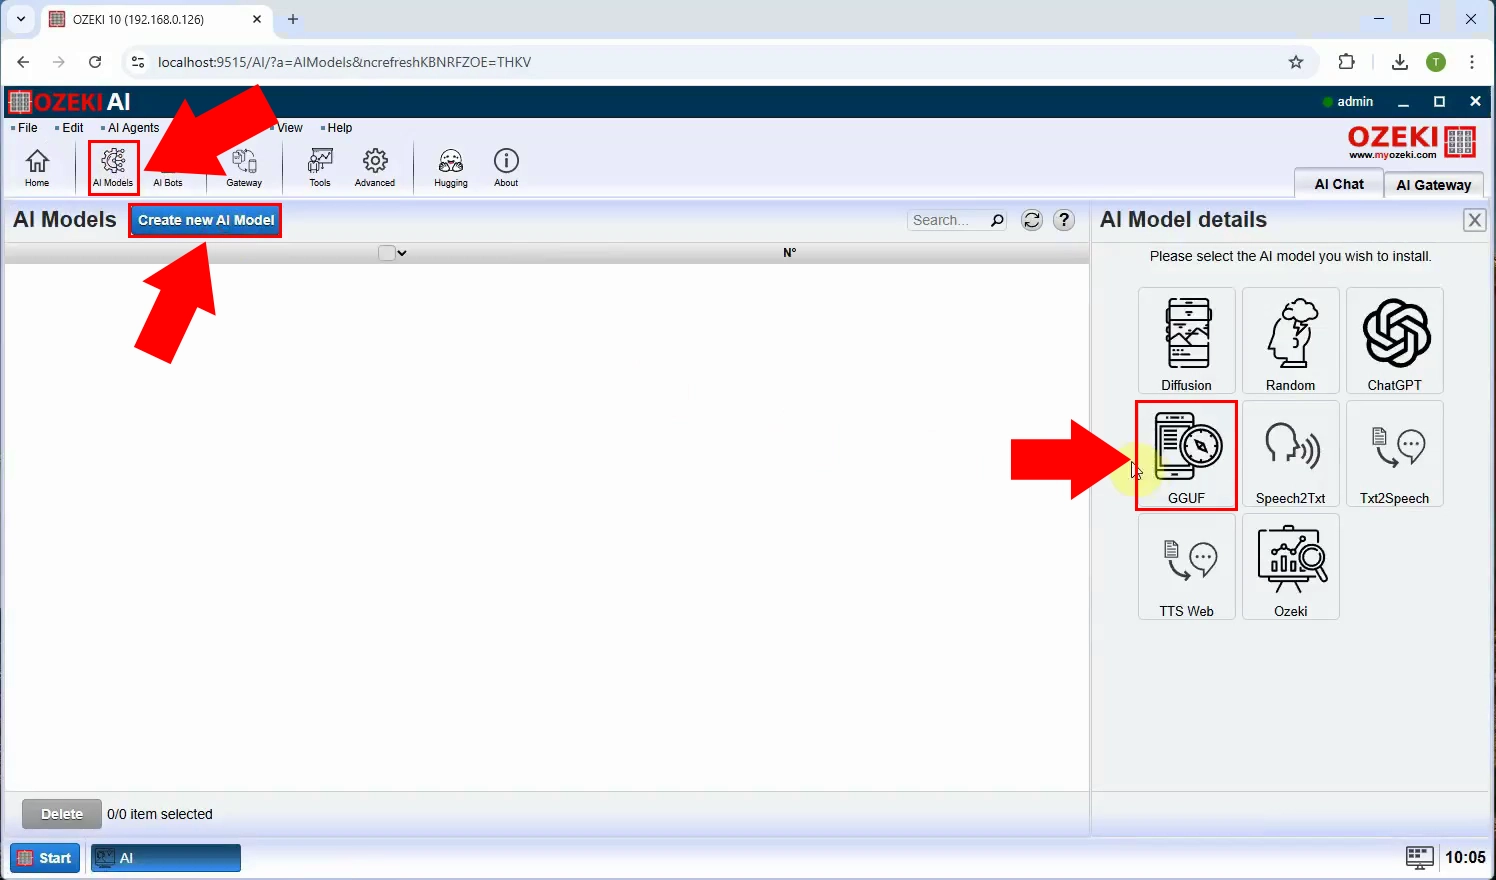Switch to the AI Gateway tab

(x=1434, y=184)
